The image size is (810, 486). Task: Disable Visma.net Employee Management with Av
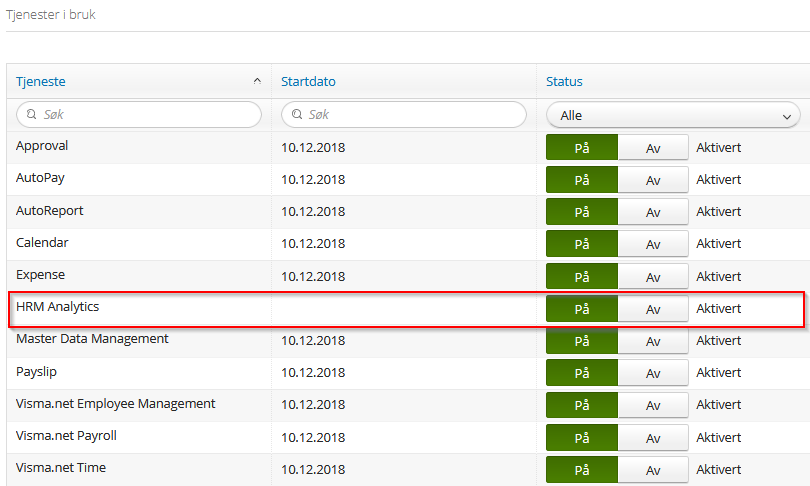click(653, 405)
